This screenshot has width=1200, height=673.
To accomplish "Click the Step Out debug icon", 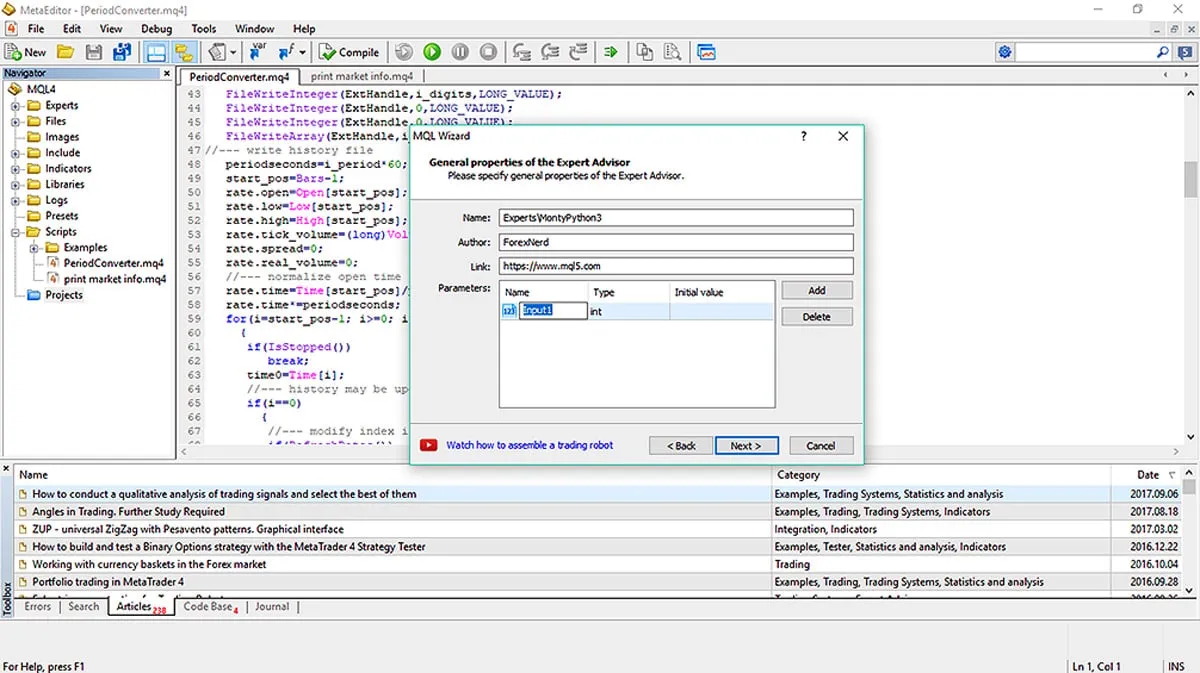I will [577, 52].
